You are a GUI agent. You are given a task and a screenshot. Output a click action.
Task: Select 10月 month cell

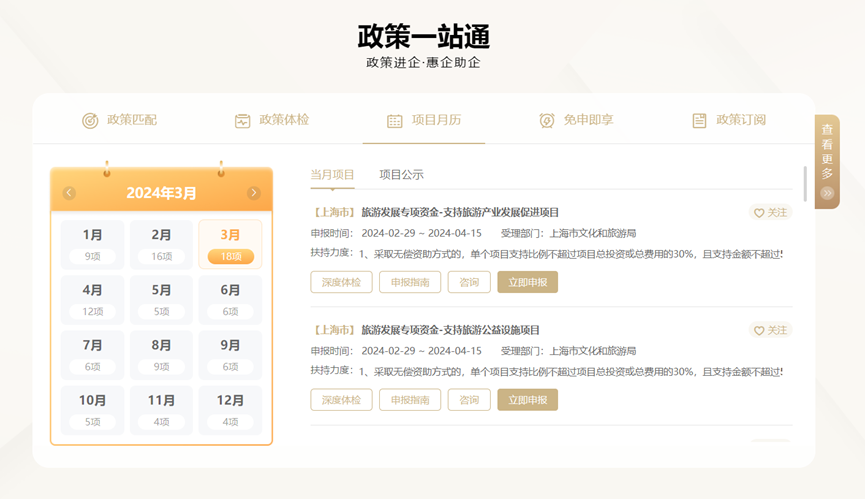pos(93,410)
